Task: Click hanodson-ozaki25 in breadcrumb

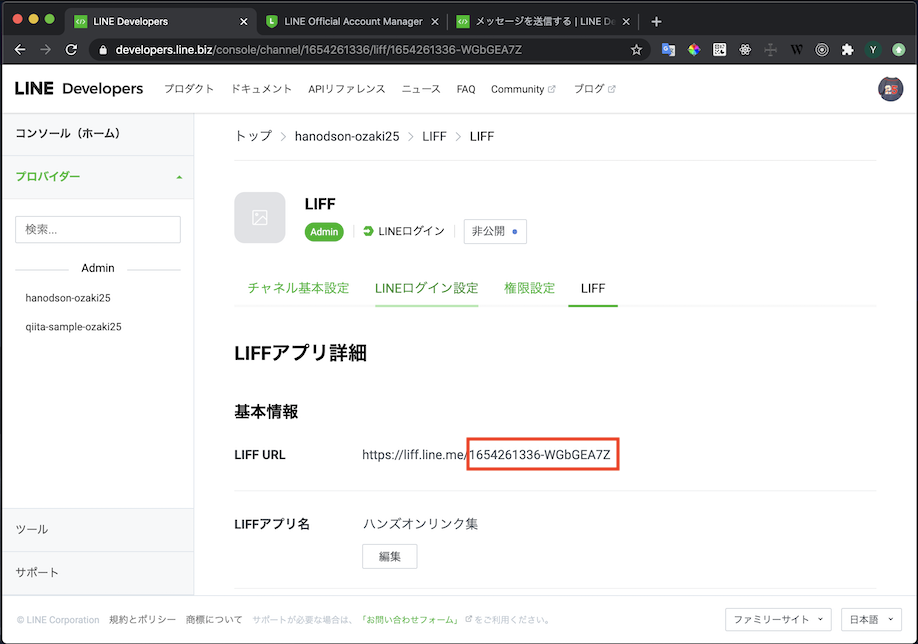Action: (x=347, y=136)
